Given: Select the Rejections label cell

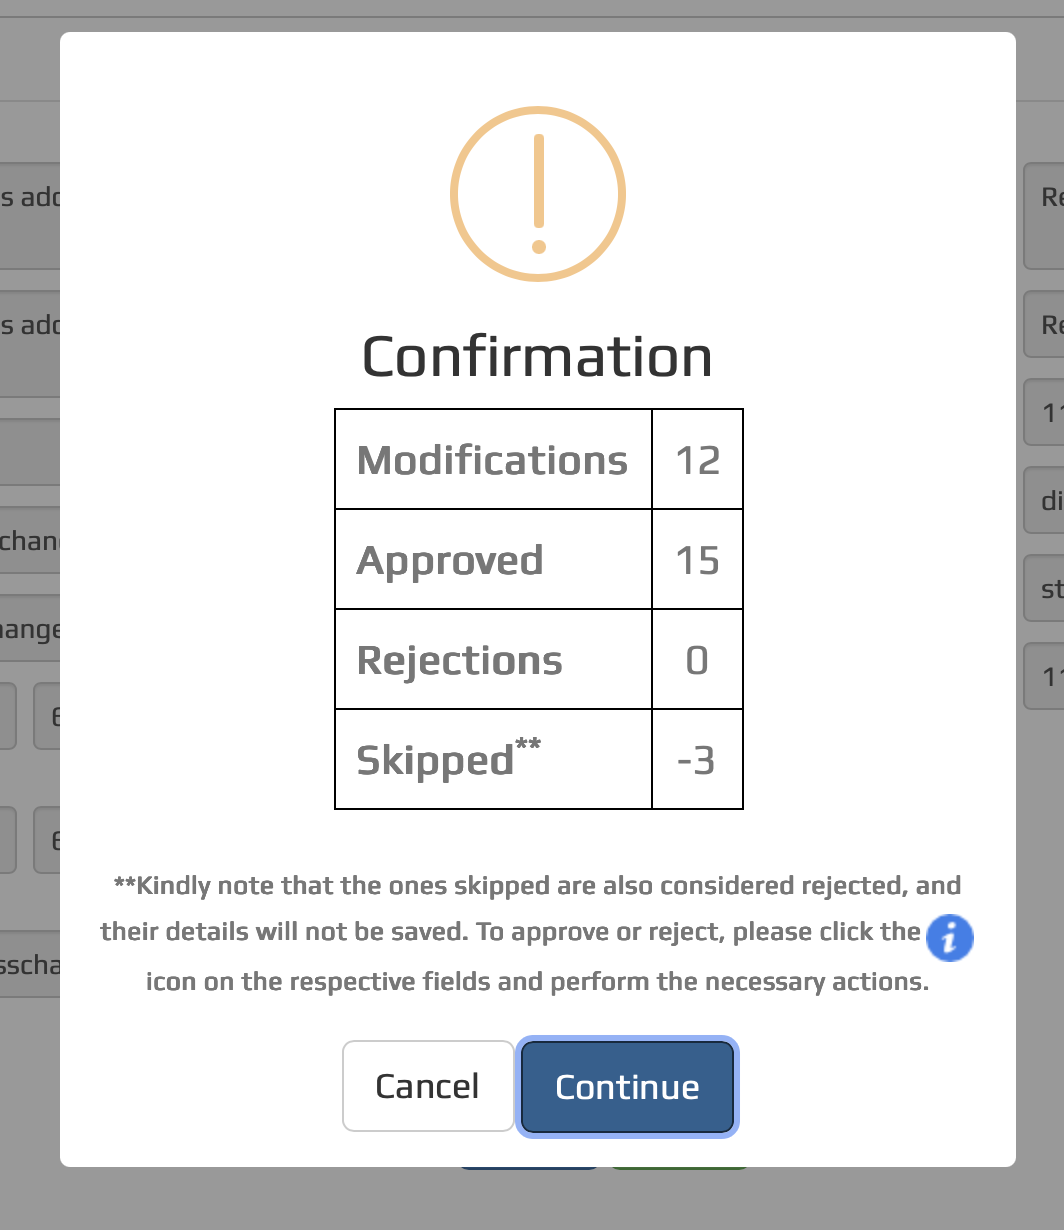Looking at the screenshot, I should (493, 660).
